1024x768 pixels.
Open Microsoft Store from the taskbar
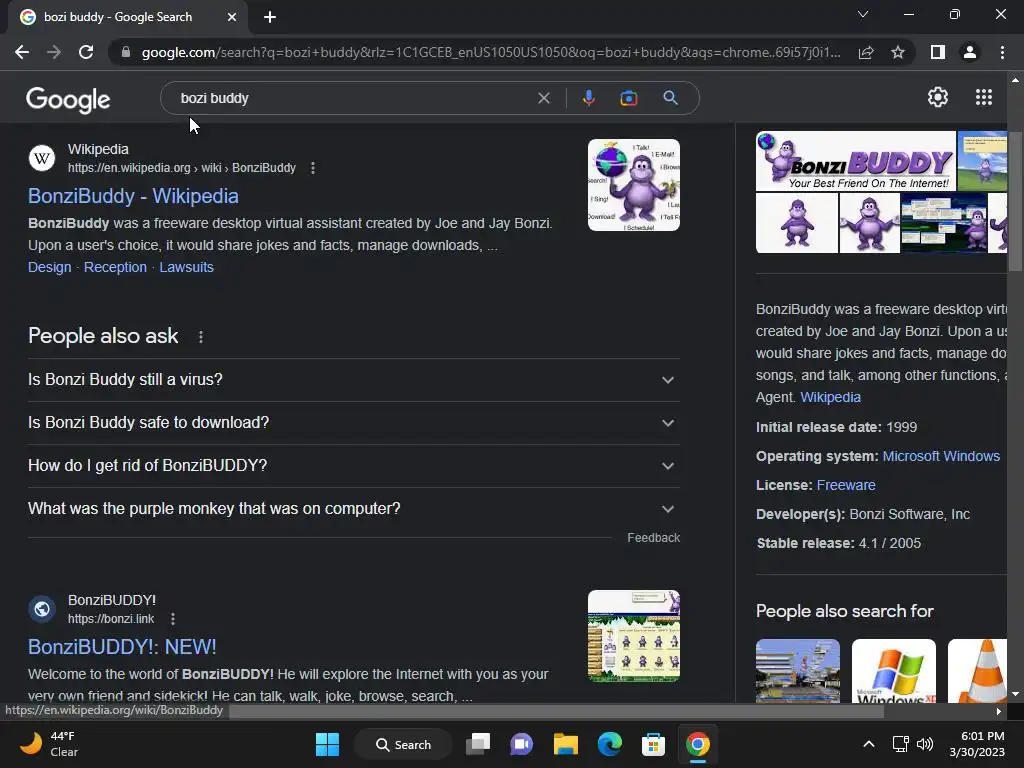click(x=653, y=744)
